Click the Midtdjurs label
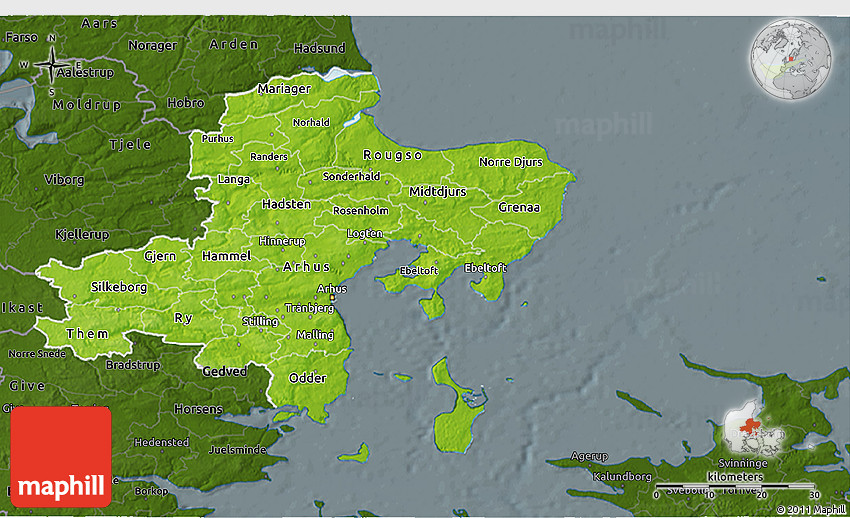 (x=437, y=191)
